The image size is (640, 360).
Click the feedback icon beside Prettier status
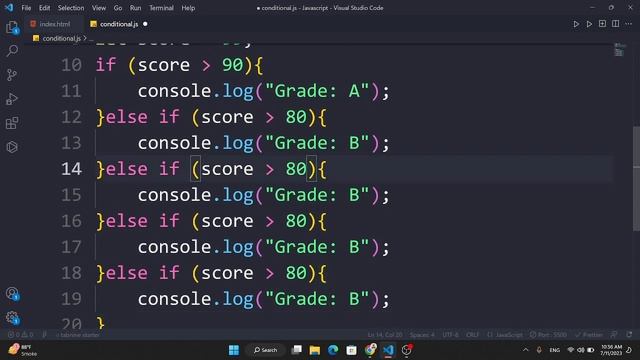(614, 335)
